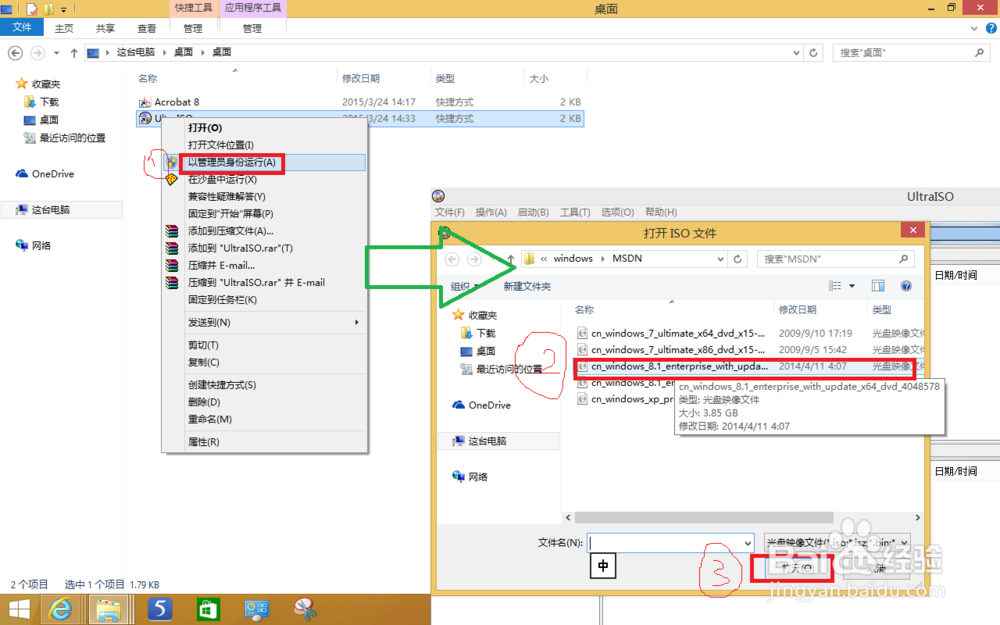Choose Rename (重命名) in context menu
Viewport: 1000px width, 625px height.
pyautogui.click(x=209, y=419)
